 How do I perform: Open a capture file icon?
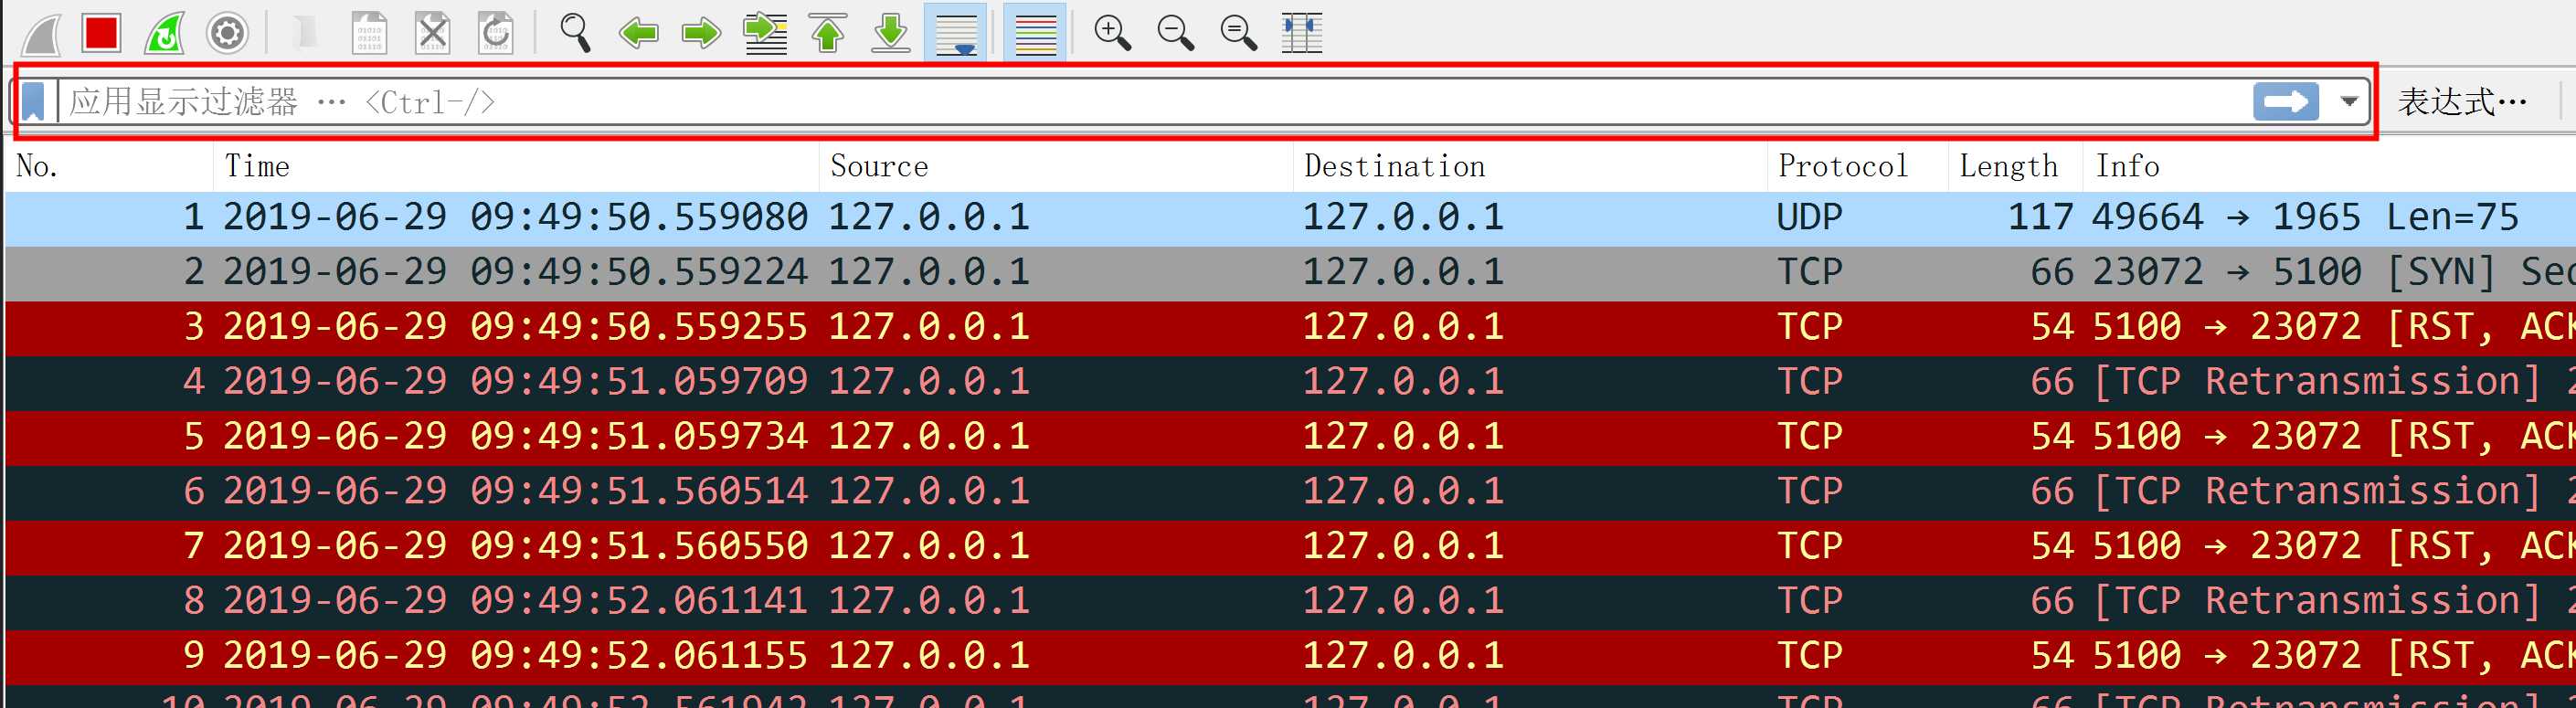[306, 33]
